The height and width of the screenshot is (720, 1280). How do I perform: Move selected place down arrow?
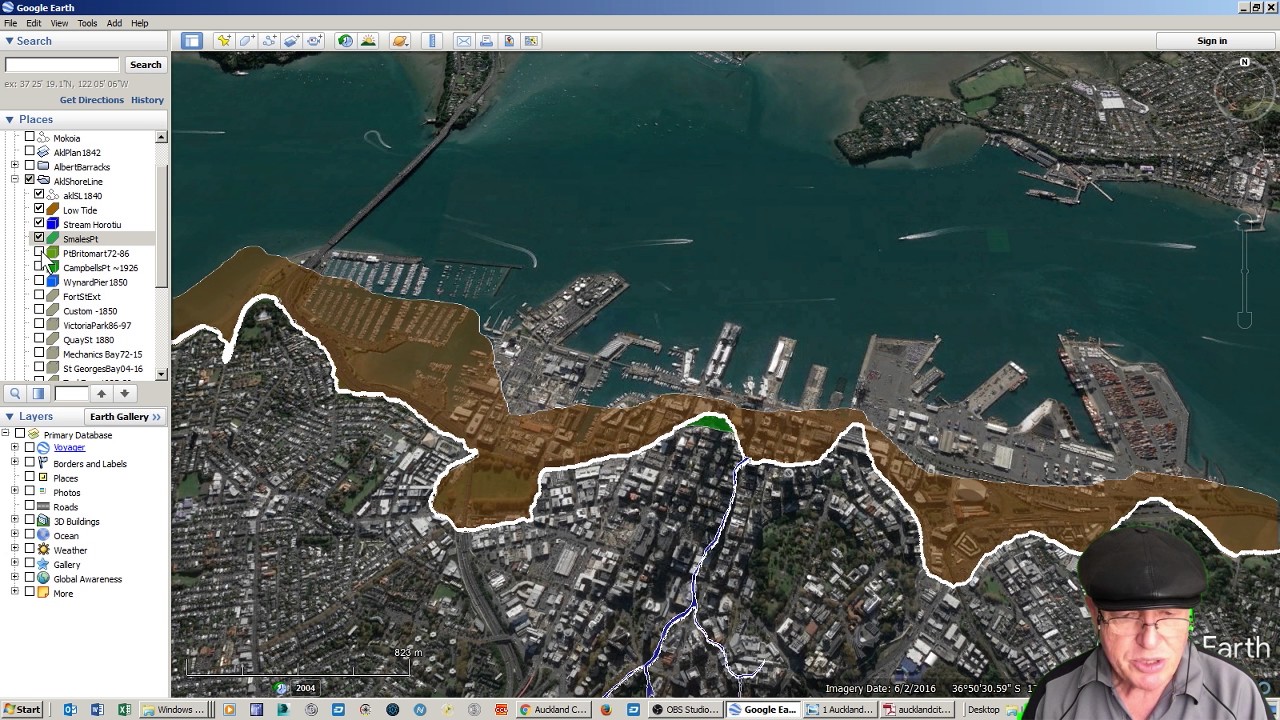pos(124,393)
